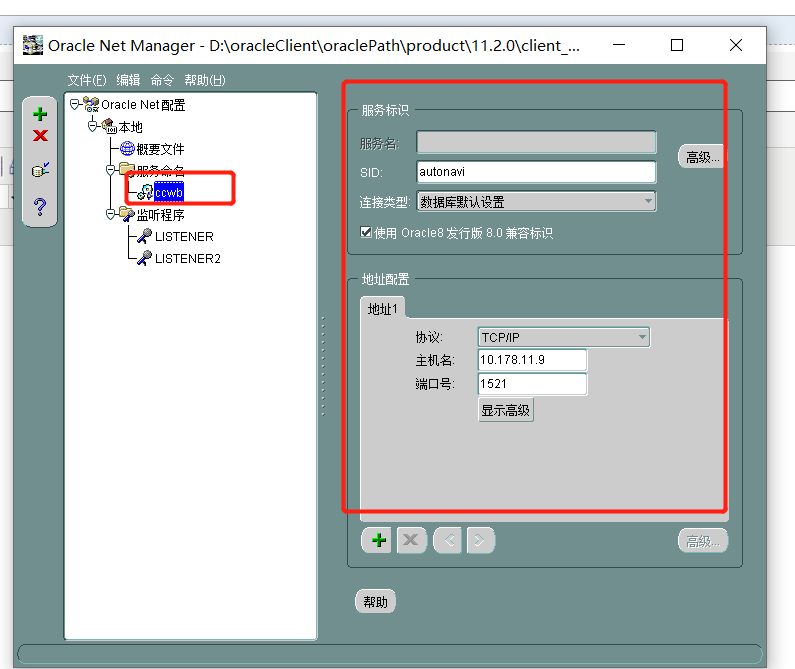This screenshot has width=795, height=669.
Task: Open the 文件(F) menu
Action: [87, 80]
